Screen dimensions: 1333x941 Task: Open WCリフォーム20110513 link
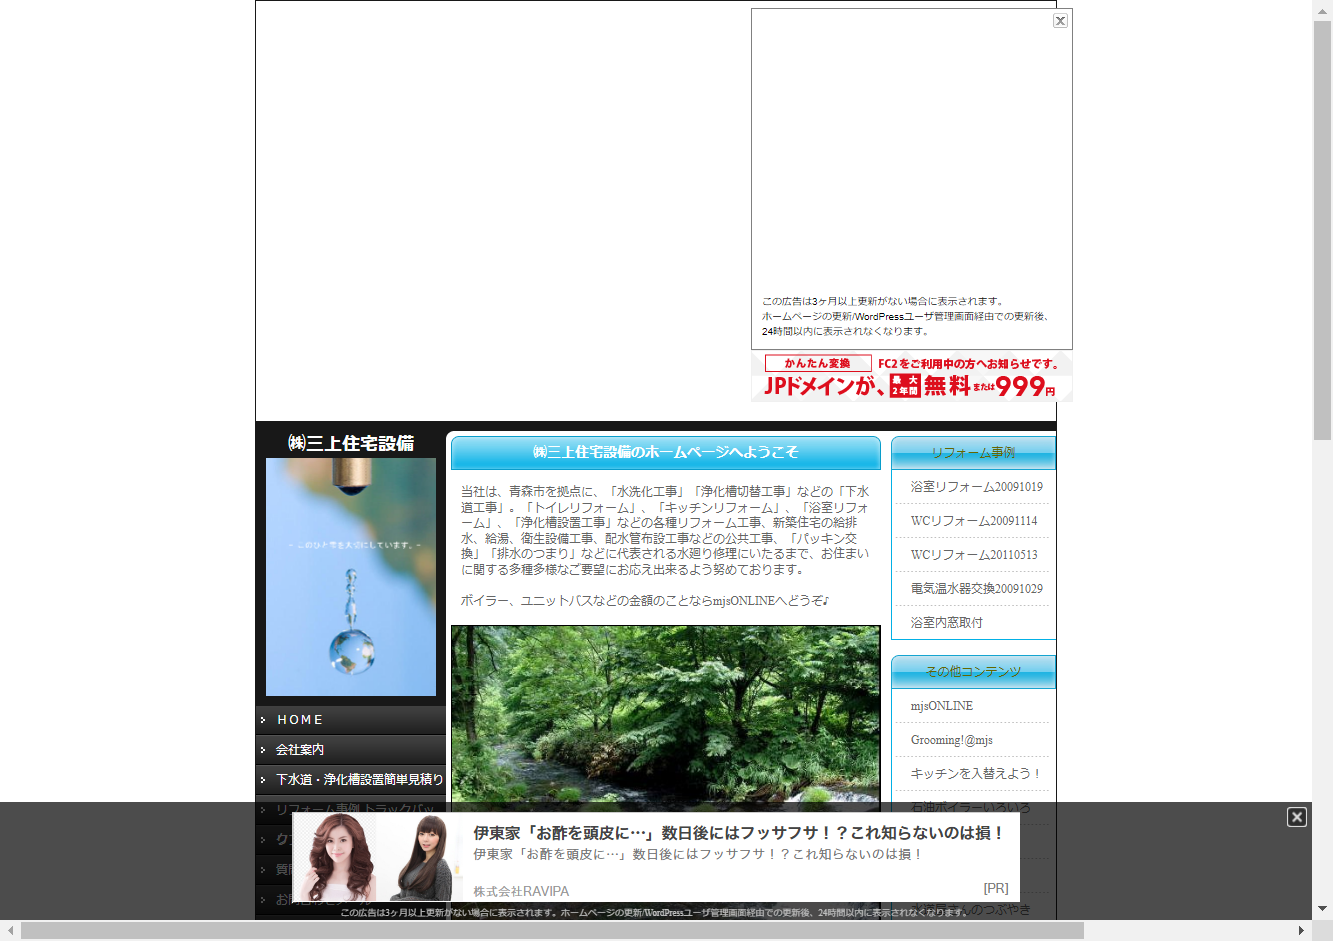[x=973, y=555]
